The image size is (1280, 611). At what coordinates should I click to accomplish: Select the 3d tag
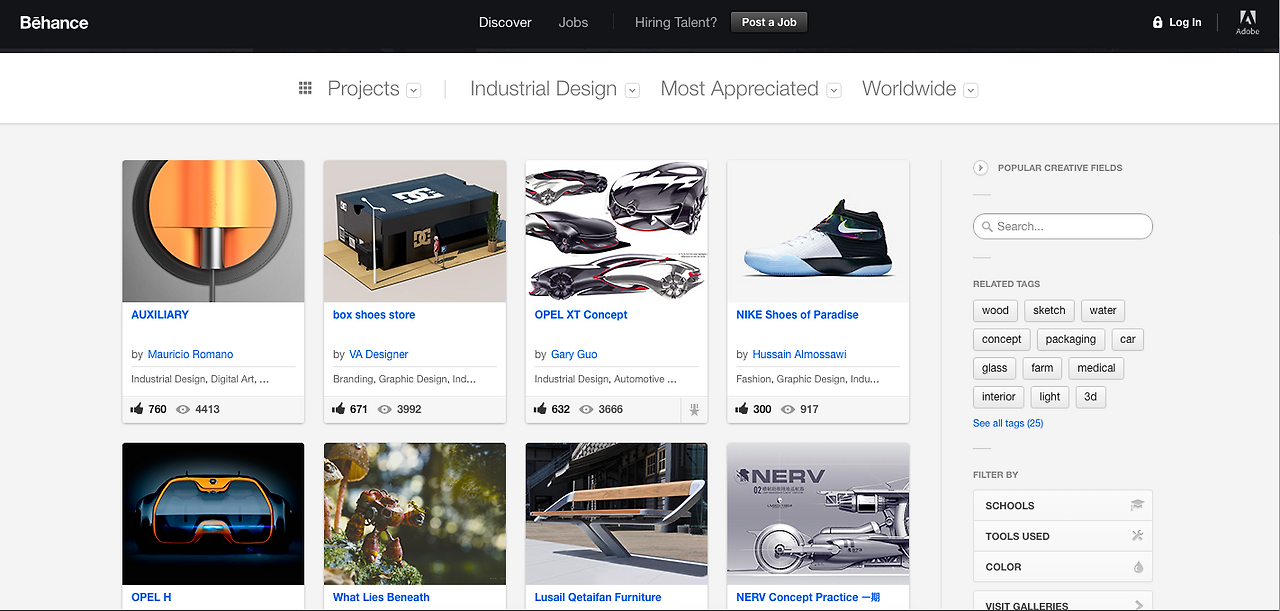coord(1091,397)
